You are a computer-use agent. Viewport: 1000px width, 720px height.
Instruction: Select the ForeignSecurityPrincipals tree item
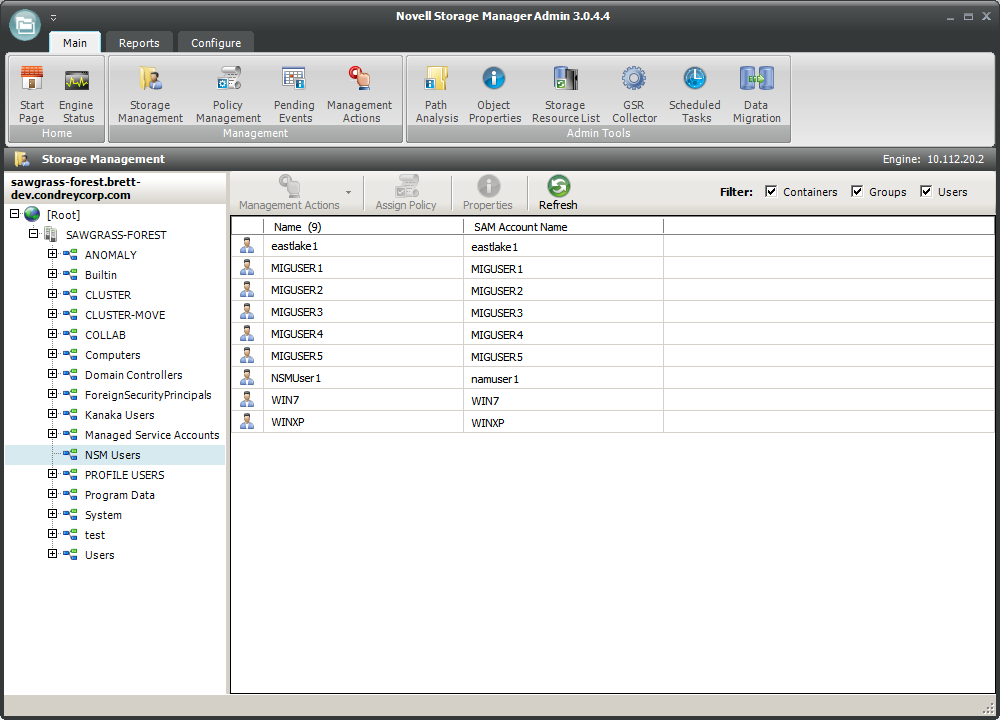(148, 395)
